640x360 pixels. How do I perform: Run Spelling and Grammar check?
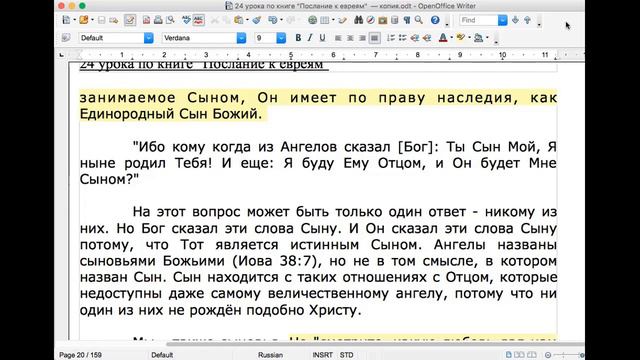[186, 20]
